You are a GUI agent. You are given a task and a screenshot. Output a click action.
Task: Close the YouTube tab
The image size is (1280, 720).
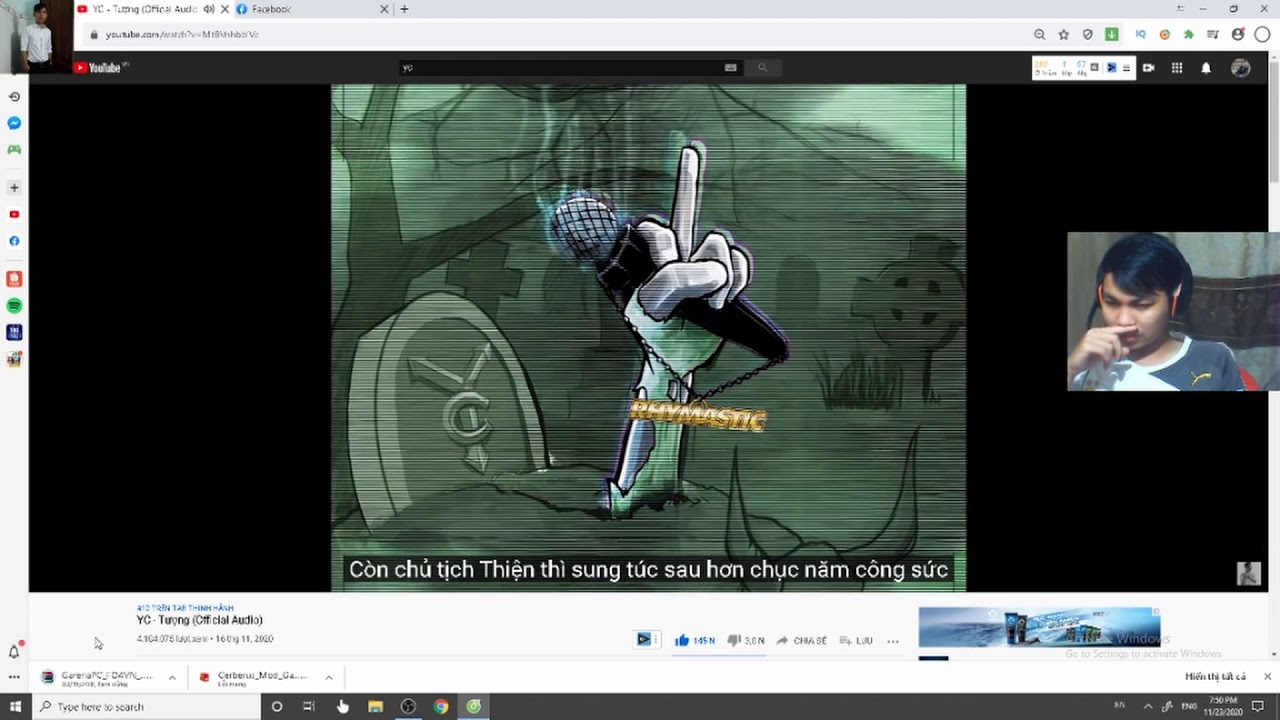[224, 9]
